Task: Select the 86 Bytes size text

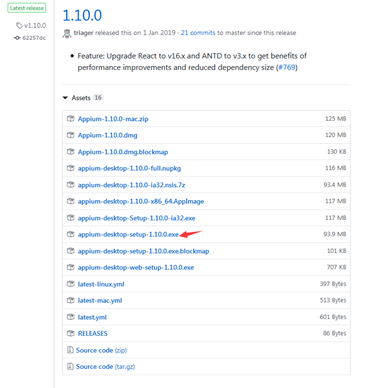Action: (335, 333)
